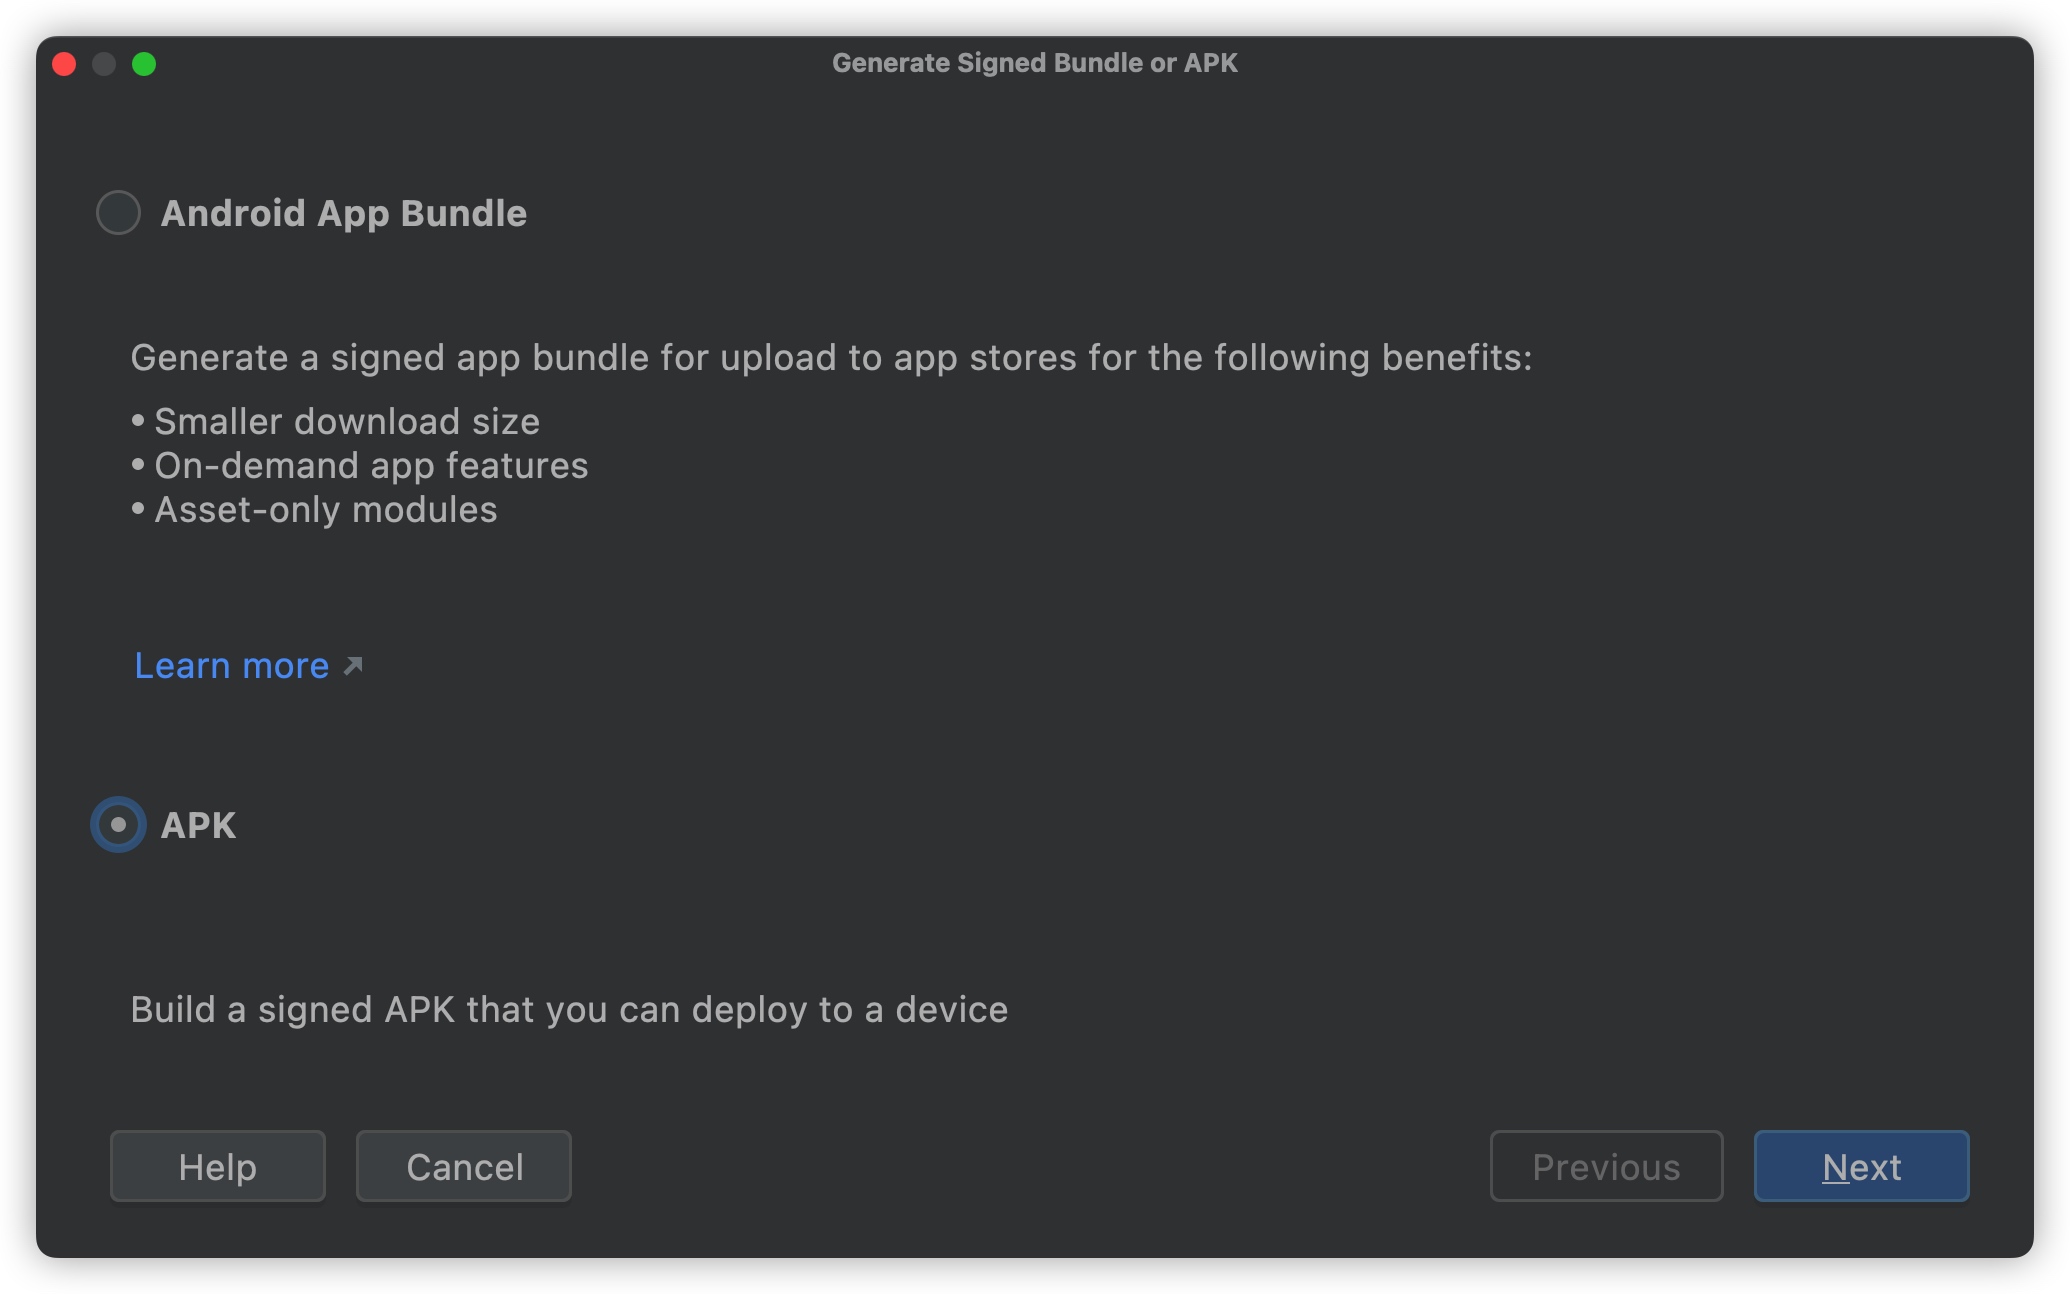Click the 'On-demand app features' bullet text

pos(371,466)
